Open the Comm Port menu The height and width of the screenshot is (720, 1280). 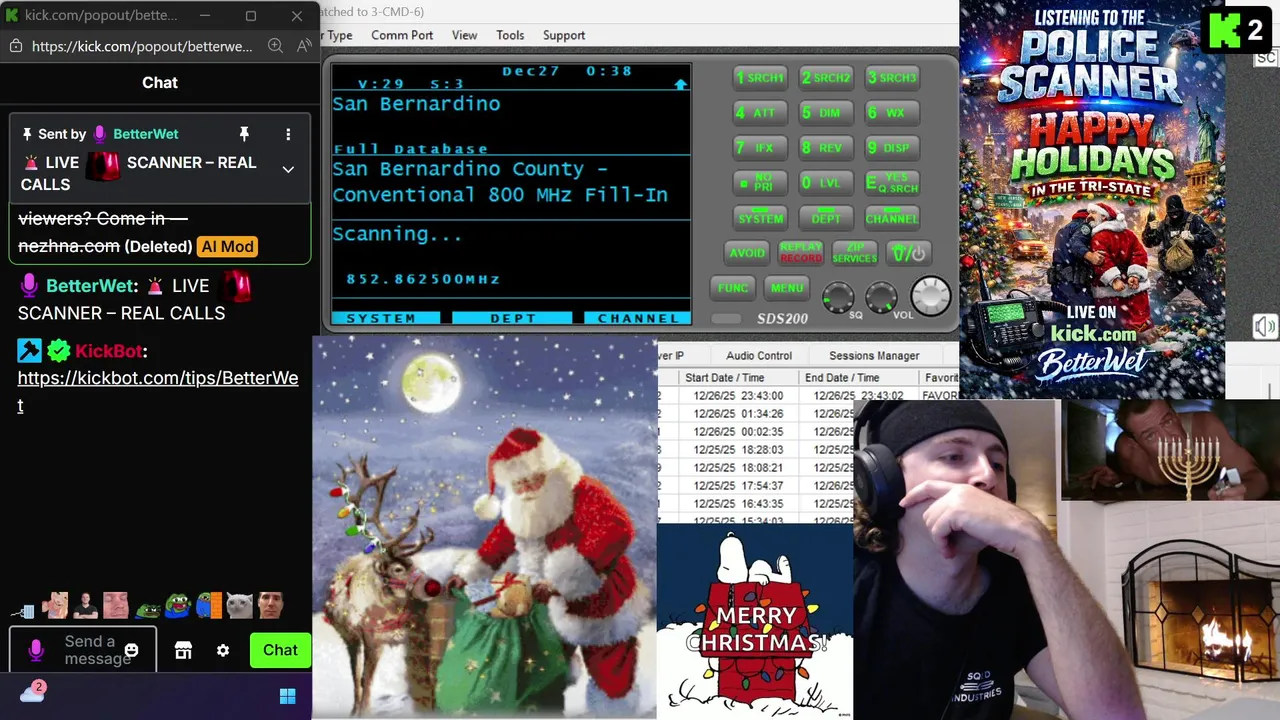pyautogui.click(x=402, y=35)
